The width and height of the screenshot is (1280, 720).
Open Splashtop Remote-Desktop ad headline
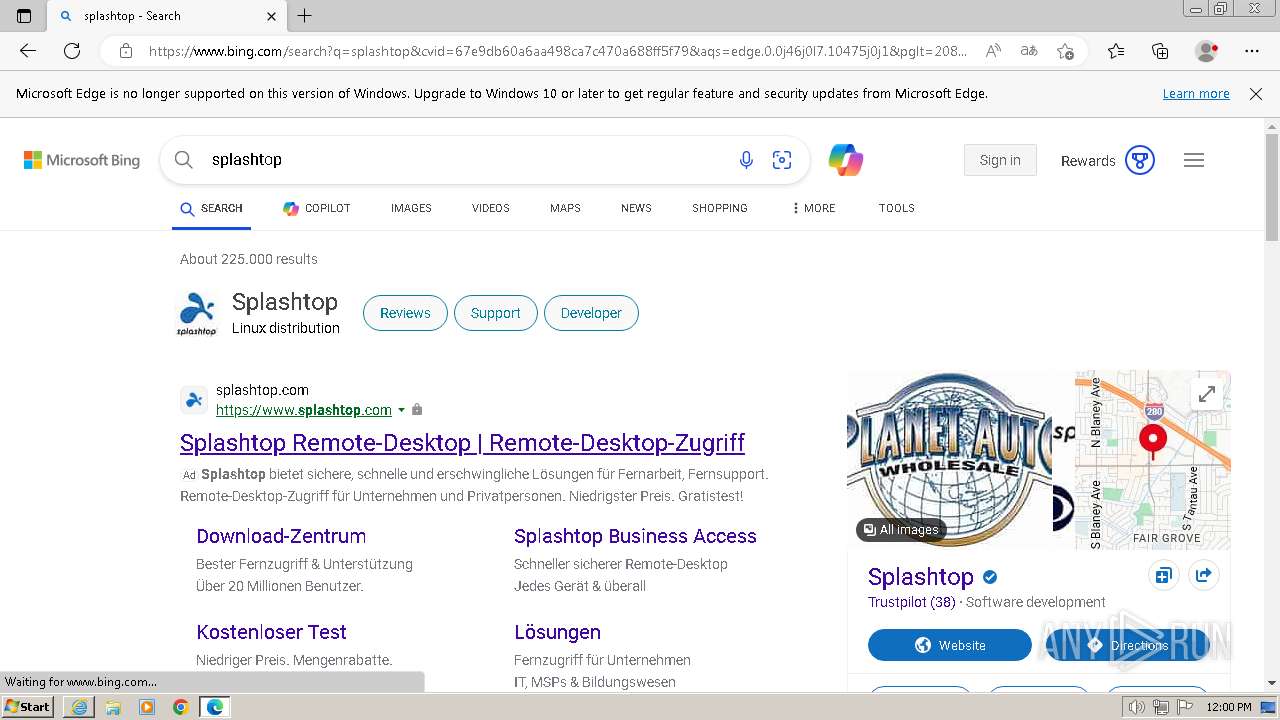[462, 443]
